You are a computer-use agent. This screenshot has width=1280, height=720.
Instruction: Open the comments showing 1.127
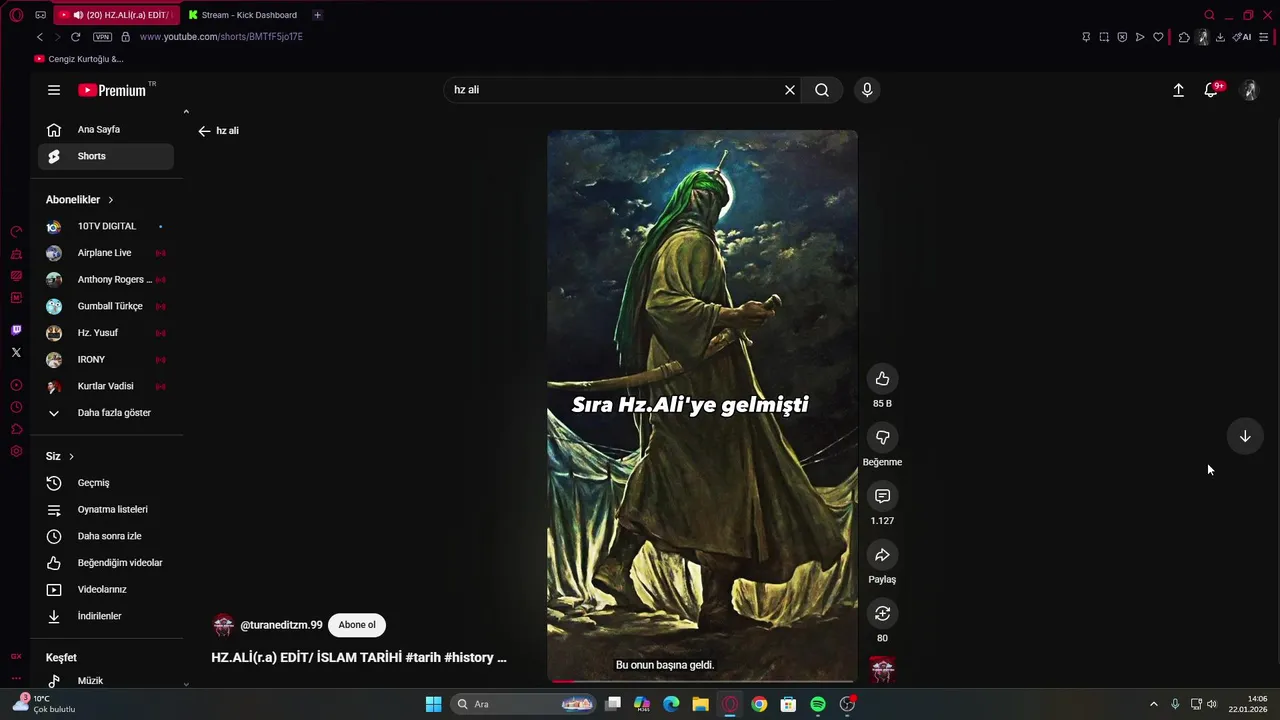(x=882, y=496)
